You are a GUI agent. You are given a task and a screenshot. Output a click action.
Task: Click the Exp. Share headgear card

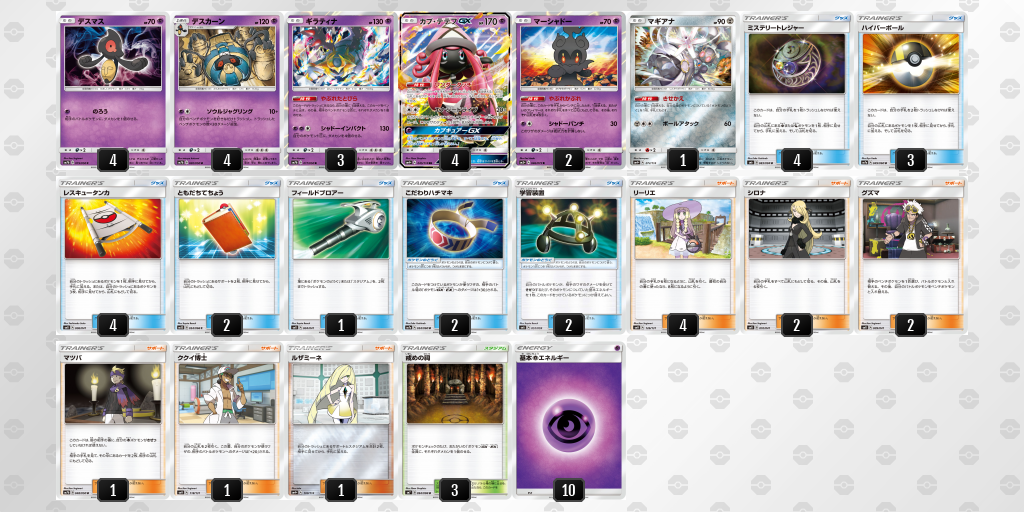(568, 254)
